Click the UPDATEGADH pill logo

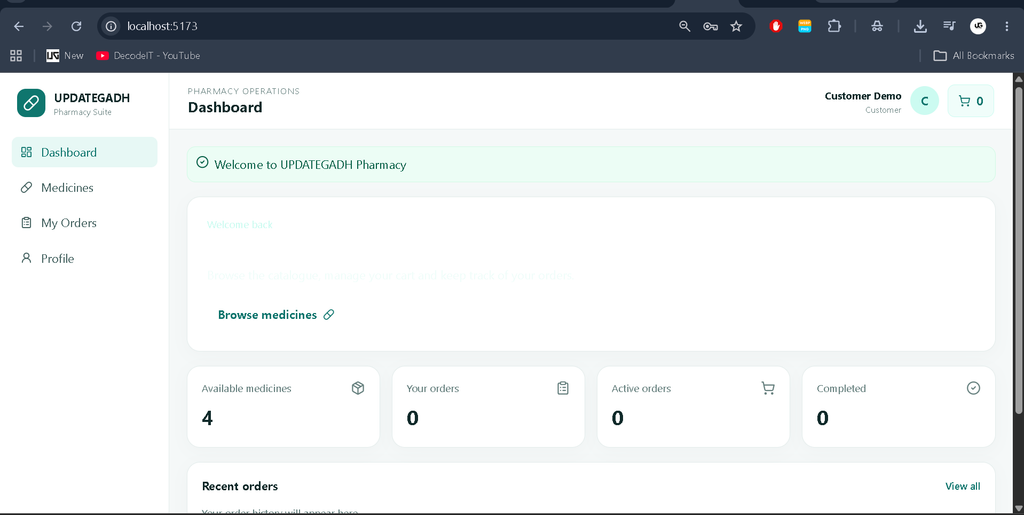pyautogui.click(x=31, y=103)
